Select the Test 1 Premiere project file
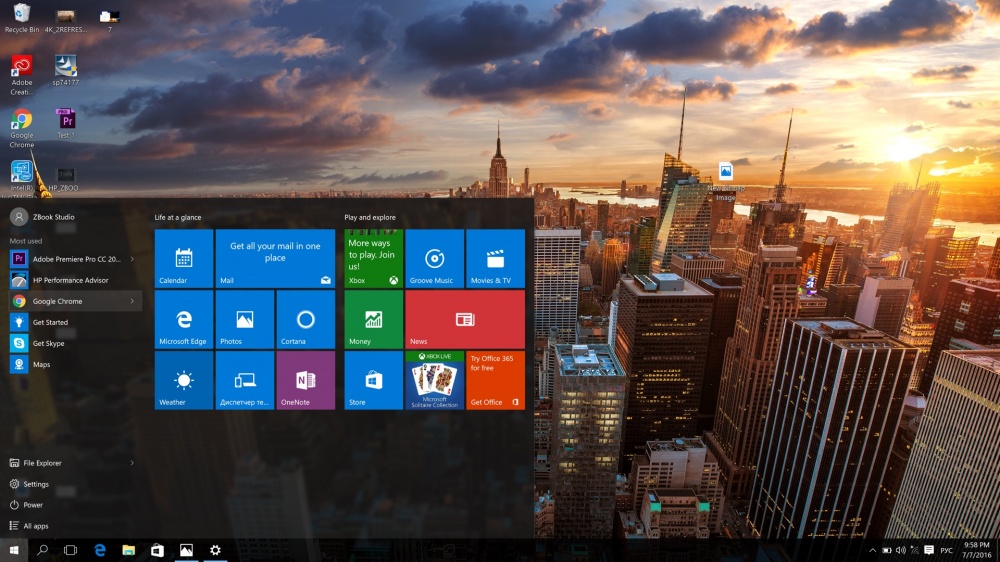The image size is (1000, 562). [66, 123]
